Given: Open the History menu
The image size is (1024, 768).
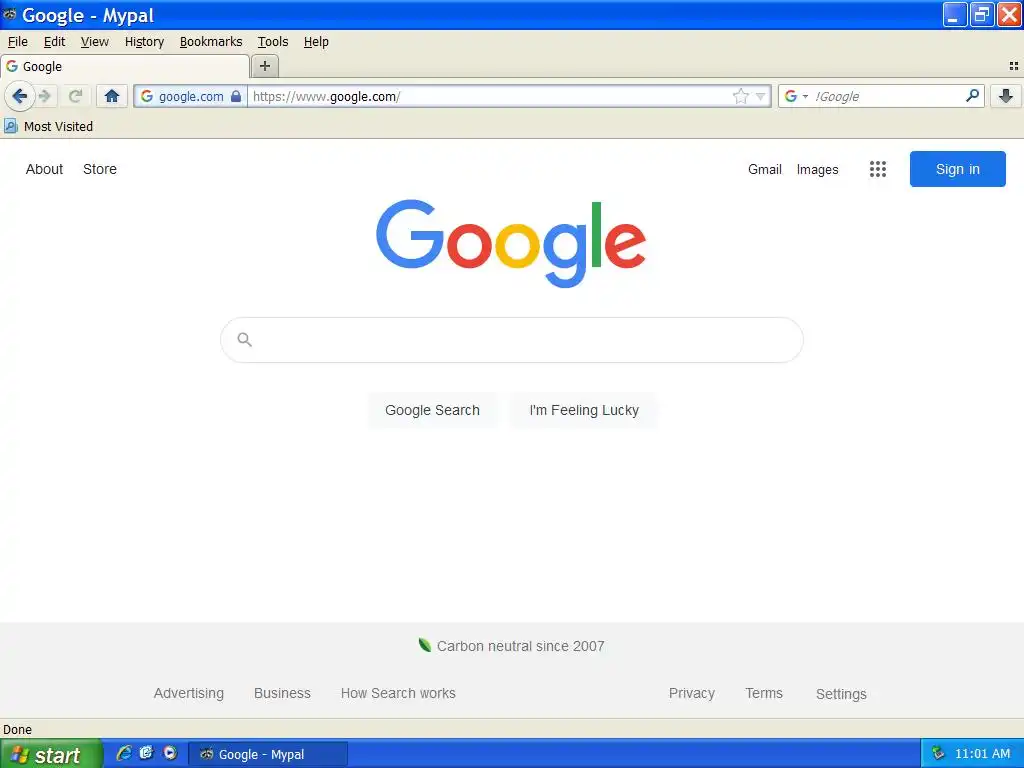Looking at the screenshot, I should pos(144,42).
